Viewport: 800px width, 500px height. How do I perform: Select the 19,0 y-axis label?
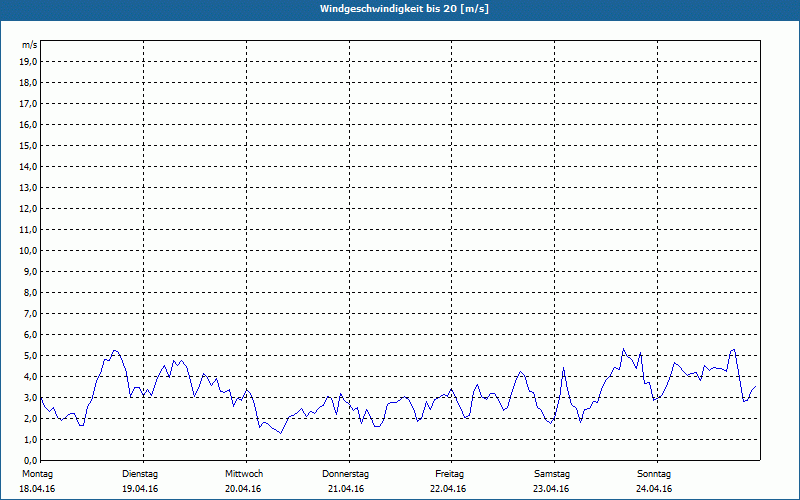point(28,62)
